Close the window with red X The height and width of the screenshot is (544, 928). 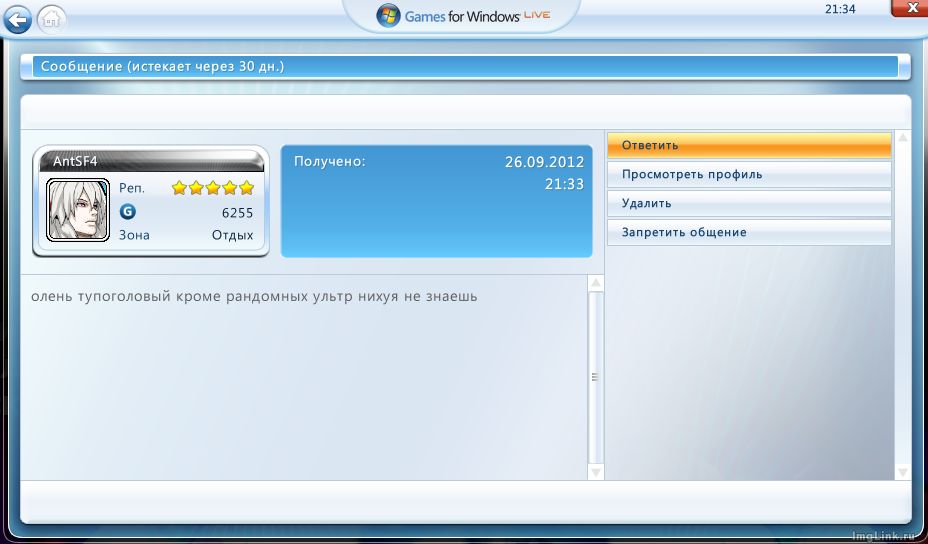(x=911, y=8)
